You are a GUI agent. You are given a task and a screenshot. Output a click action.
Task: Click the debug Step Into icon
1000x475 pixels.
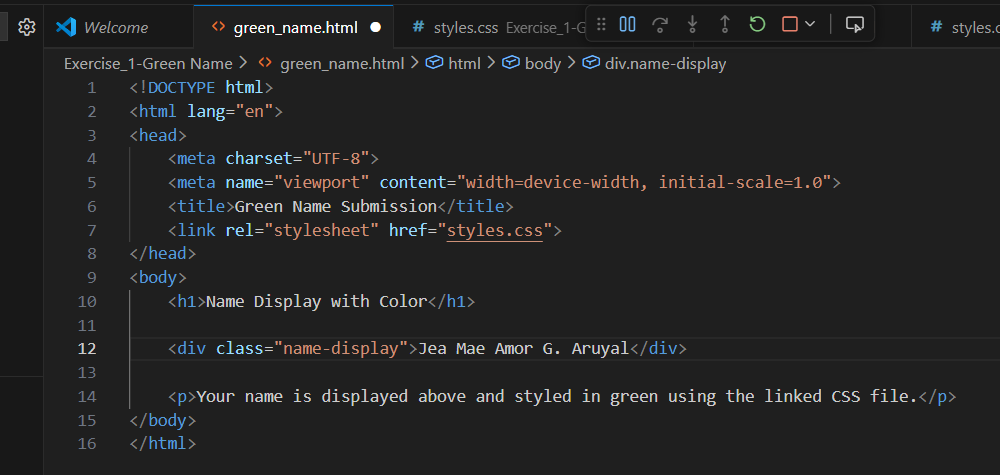pyautogui.click(x=692, y=24)
